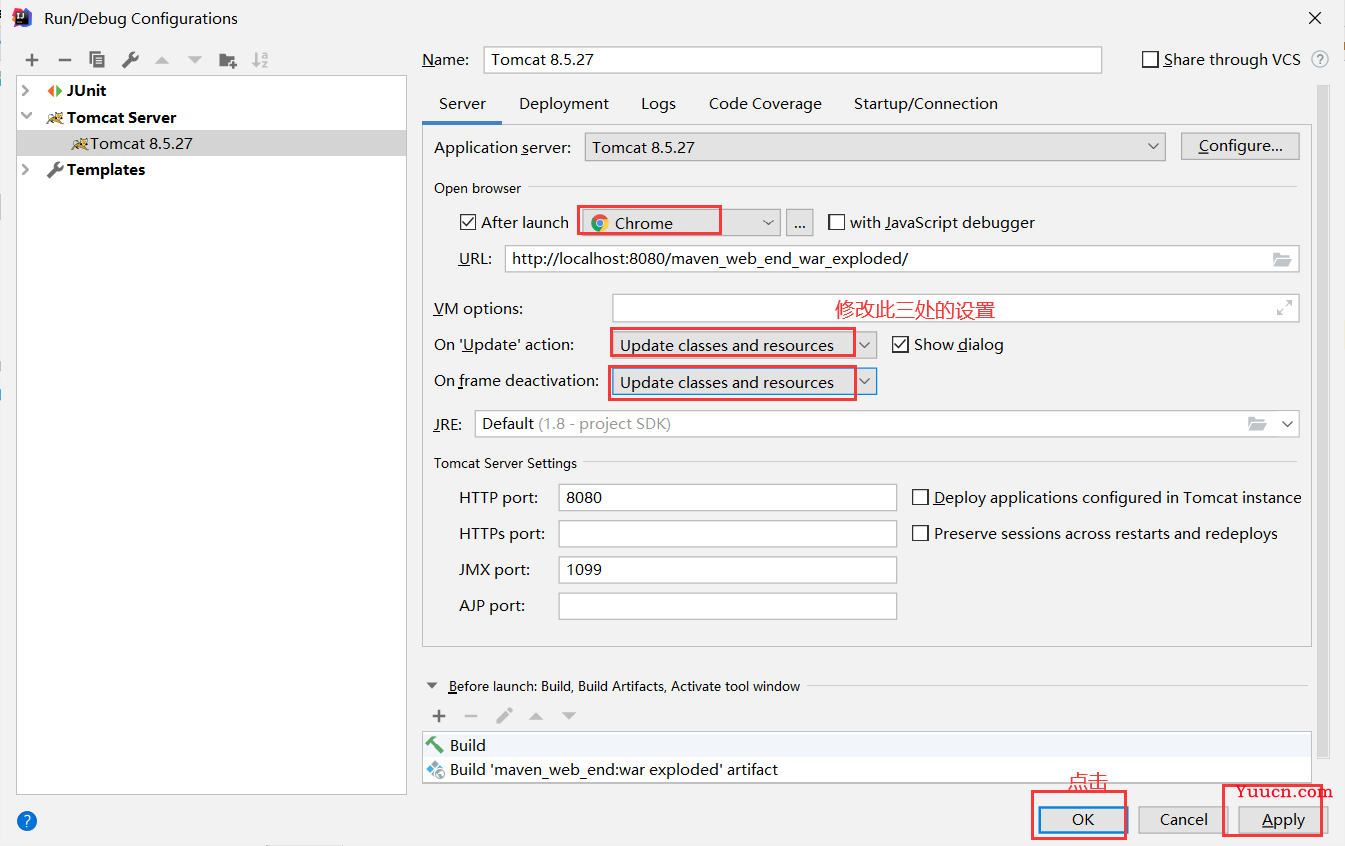Switch to Logs tab
Image resolution: width=1345 pixels, height=846 pixels.
click(658, 104)
